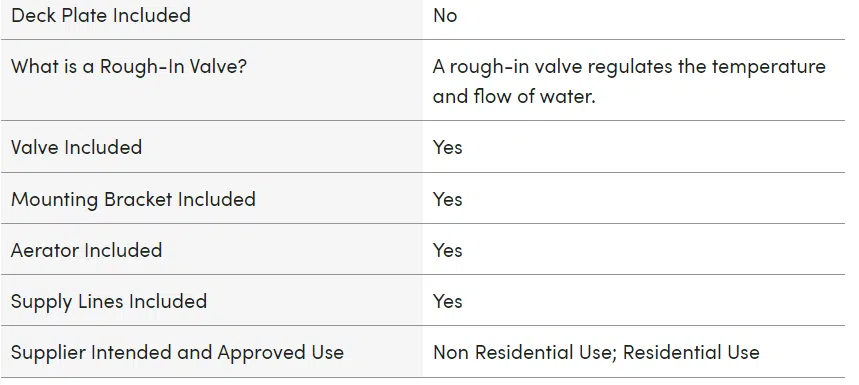Click 'and flow of water.' line
This screenshot has width=859, height=385.
click(514, 96)
